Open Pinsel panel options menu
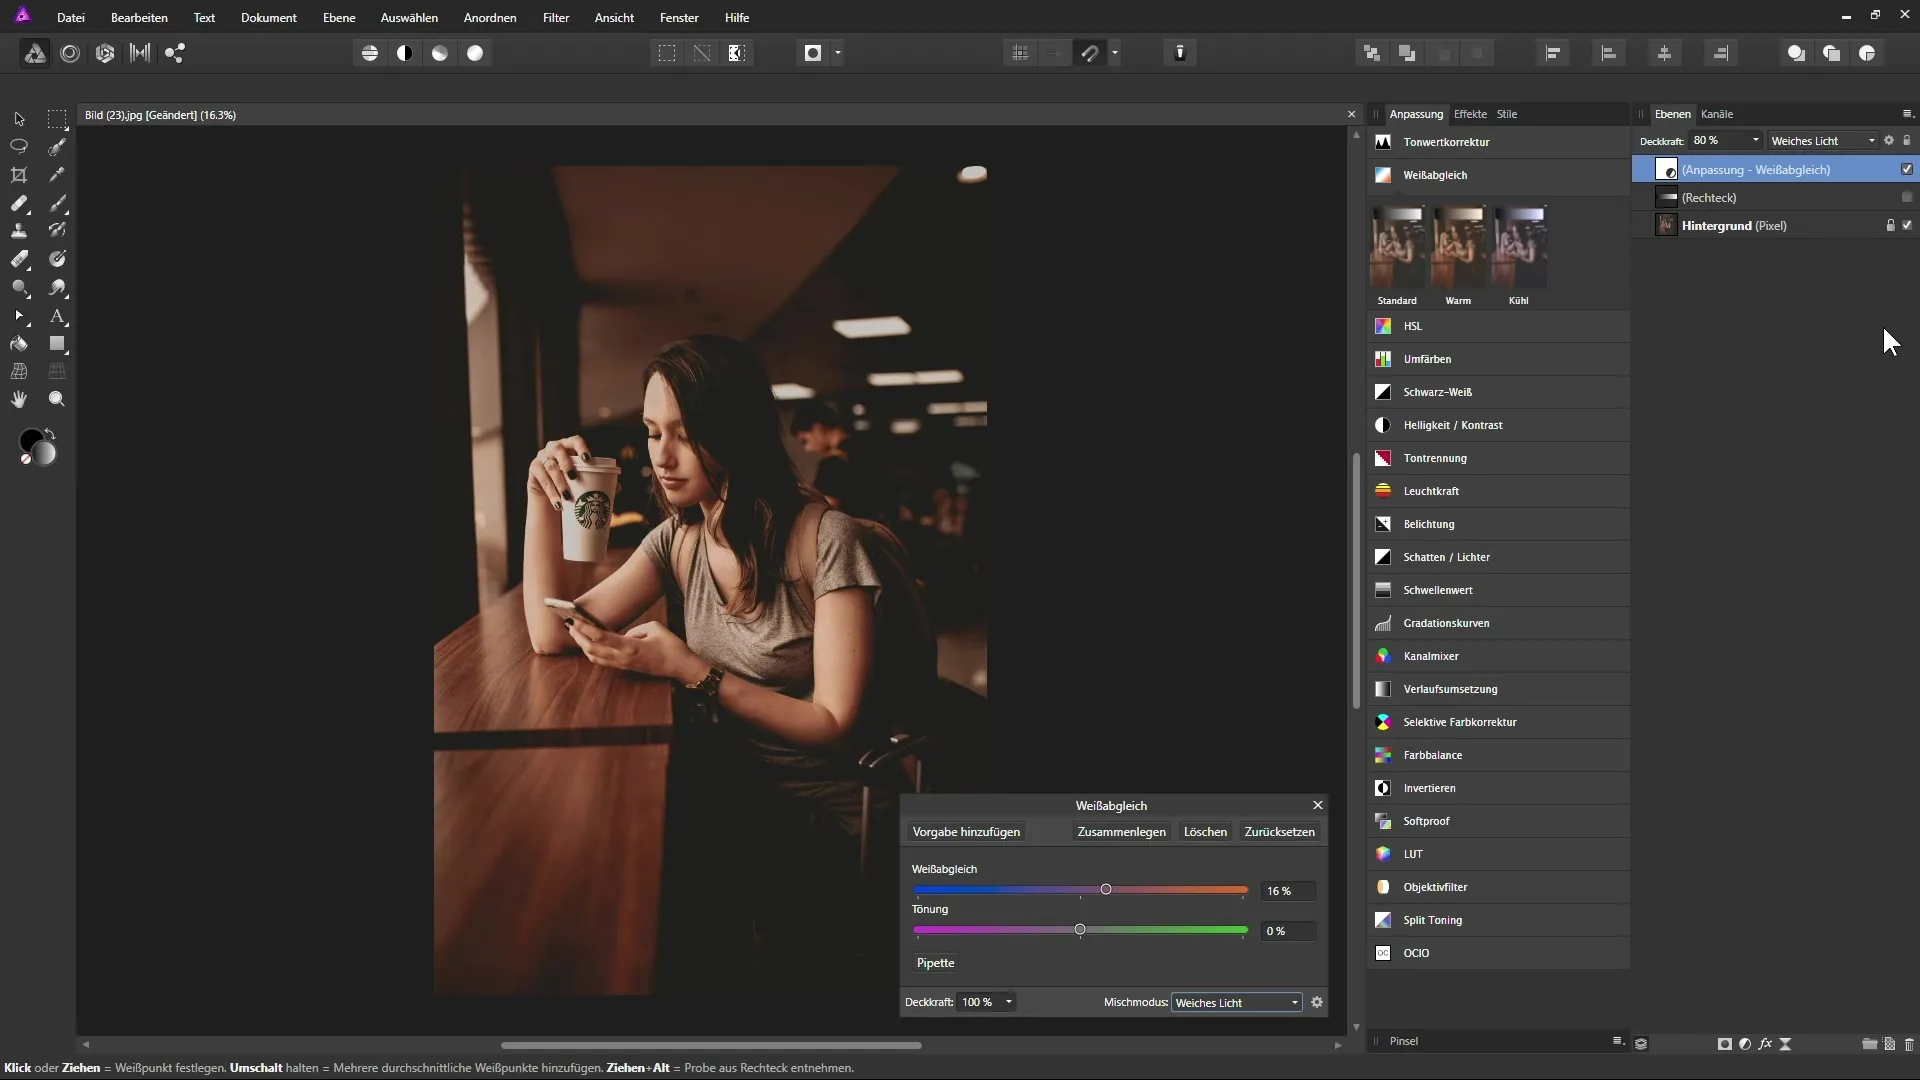Image resolution: width=1920 pixels, height=1080 pixels. (x=1617, y=1041)
